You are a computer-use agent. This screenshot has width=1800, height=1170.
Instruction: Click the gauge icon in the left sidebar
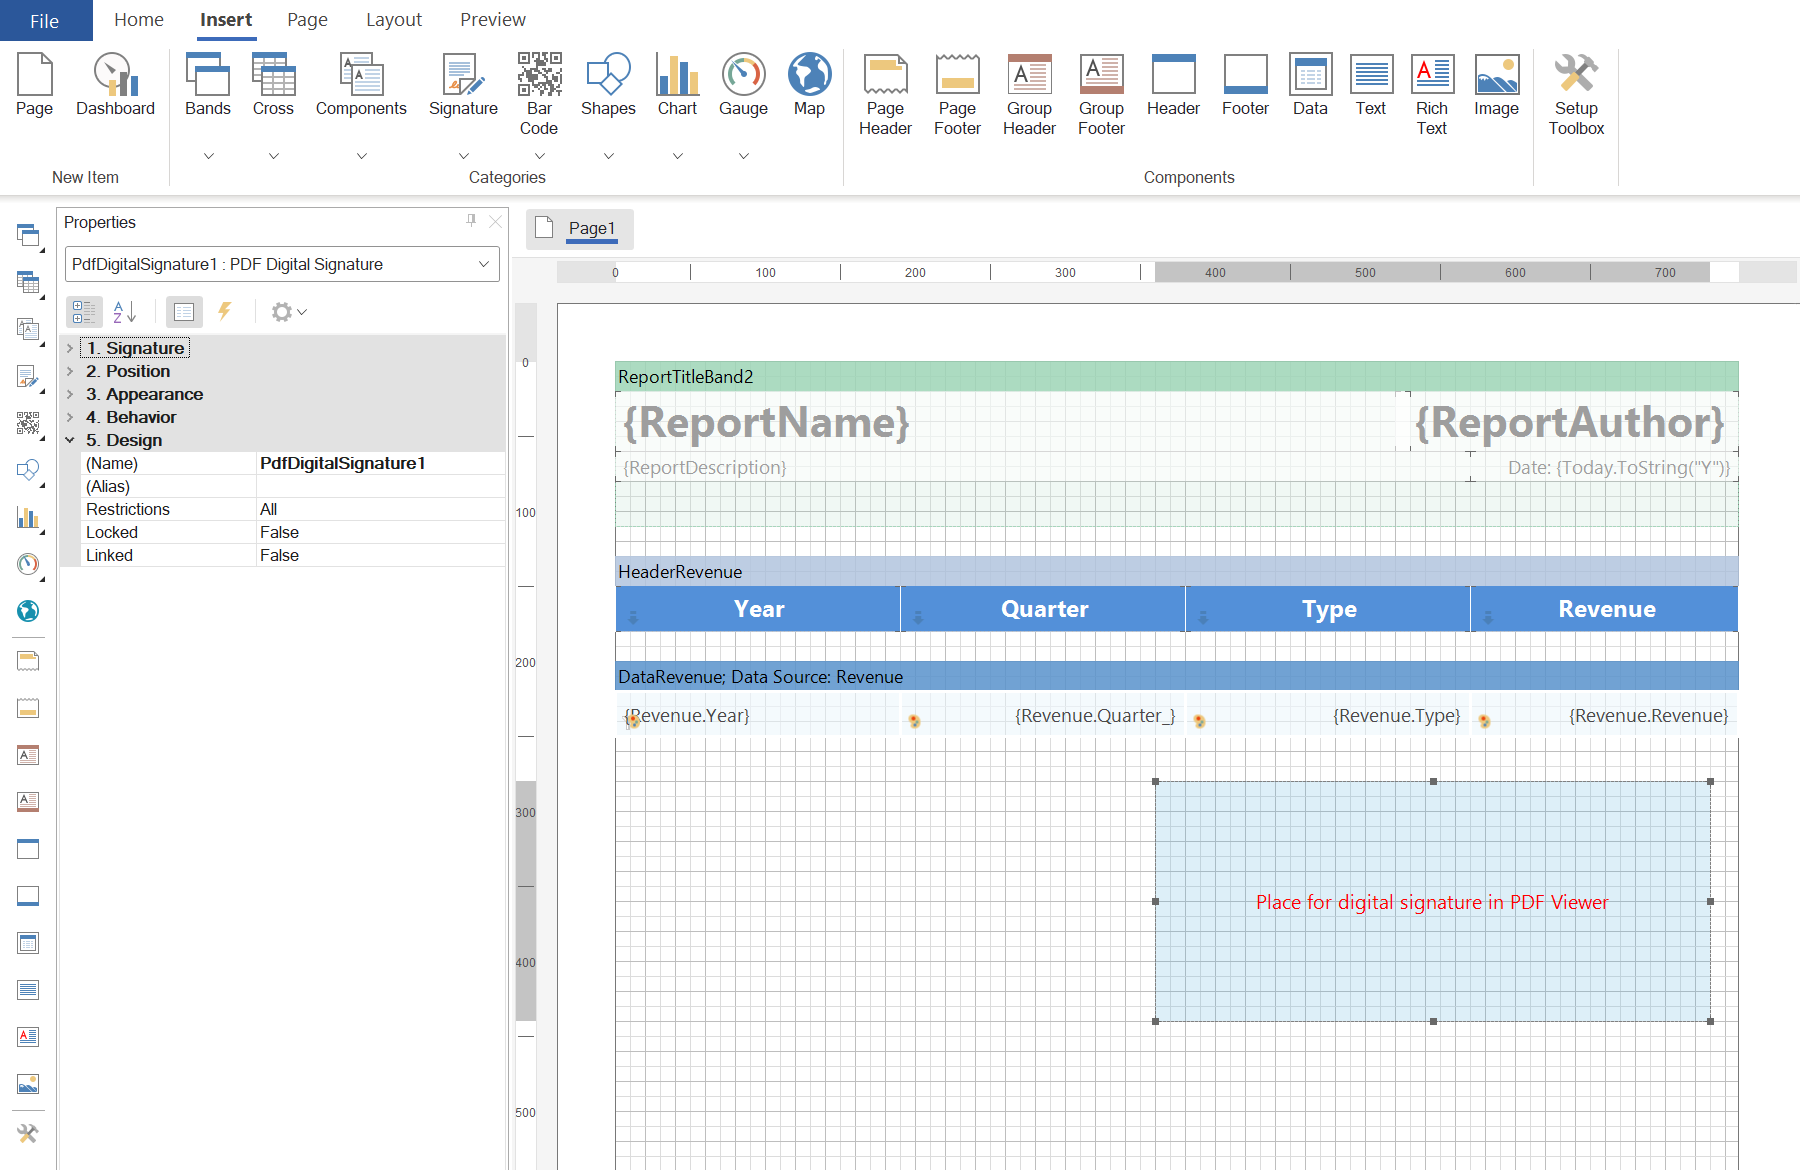28,564
